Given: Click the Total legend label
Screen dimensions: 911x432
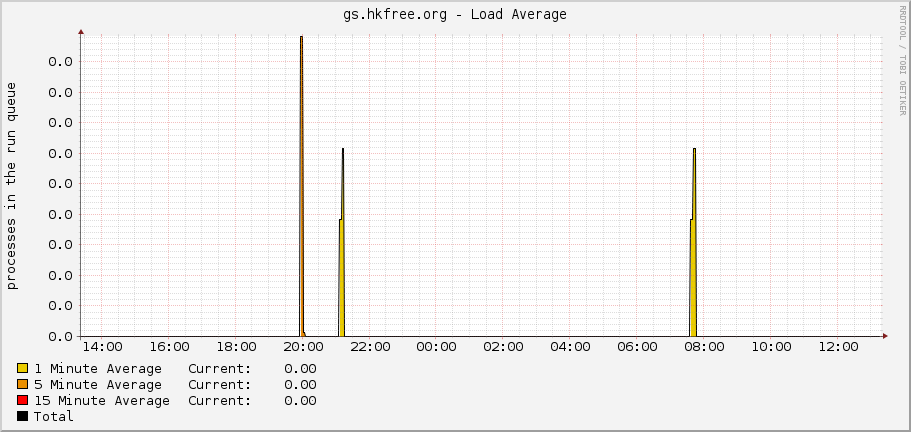Looking at the screenshot, I should click(53, 416).
